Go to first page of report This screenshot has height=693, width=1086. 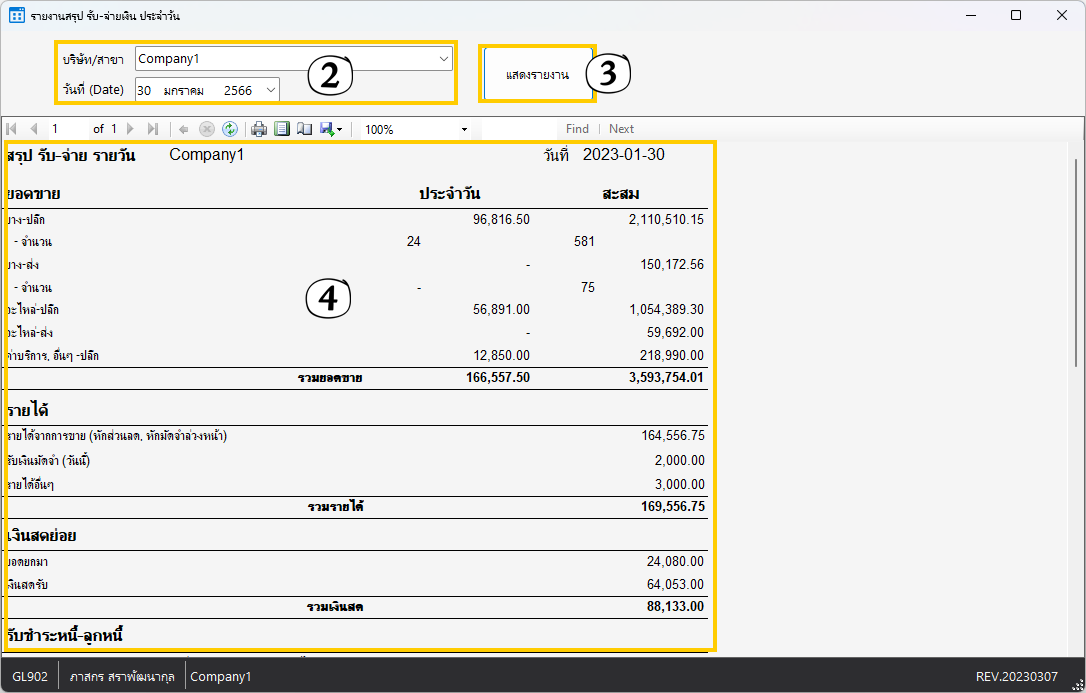click(x=12, y=129)
